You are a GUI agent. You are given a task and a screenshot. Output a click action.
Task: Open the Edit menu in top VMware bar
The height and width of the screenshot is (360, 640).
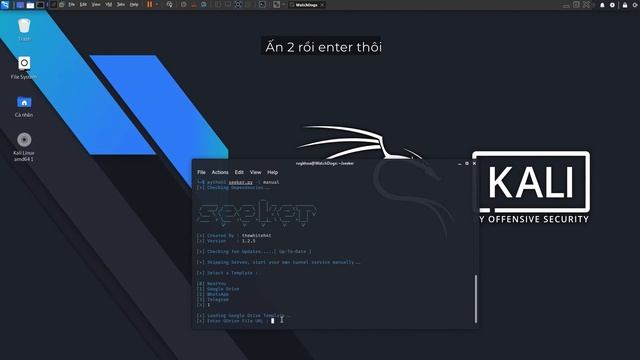point(83,4)
